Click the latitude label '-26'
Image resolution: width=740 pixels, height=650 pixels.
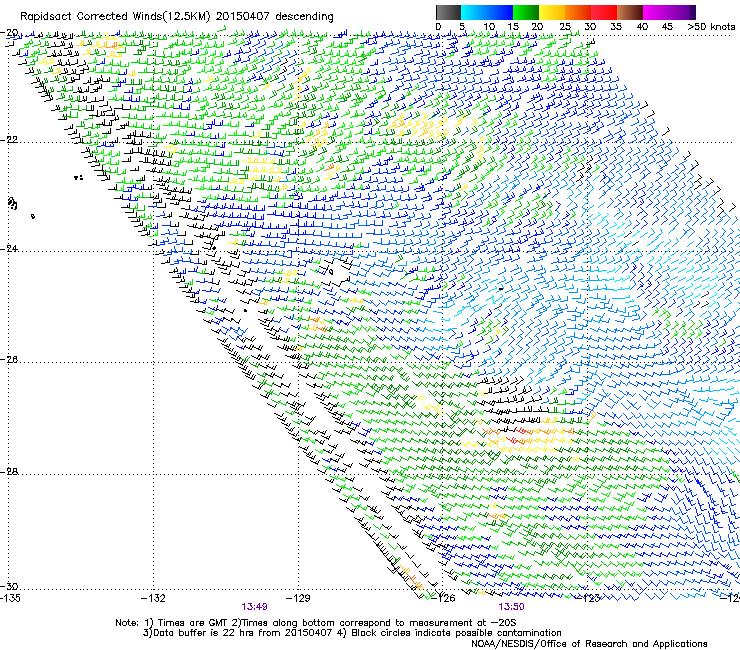[x=10, y=360]
